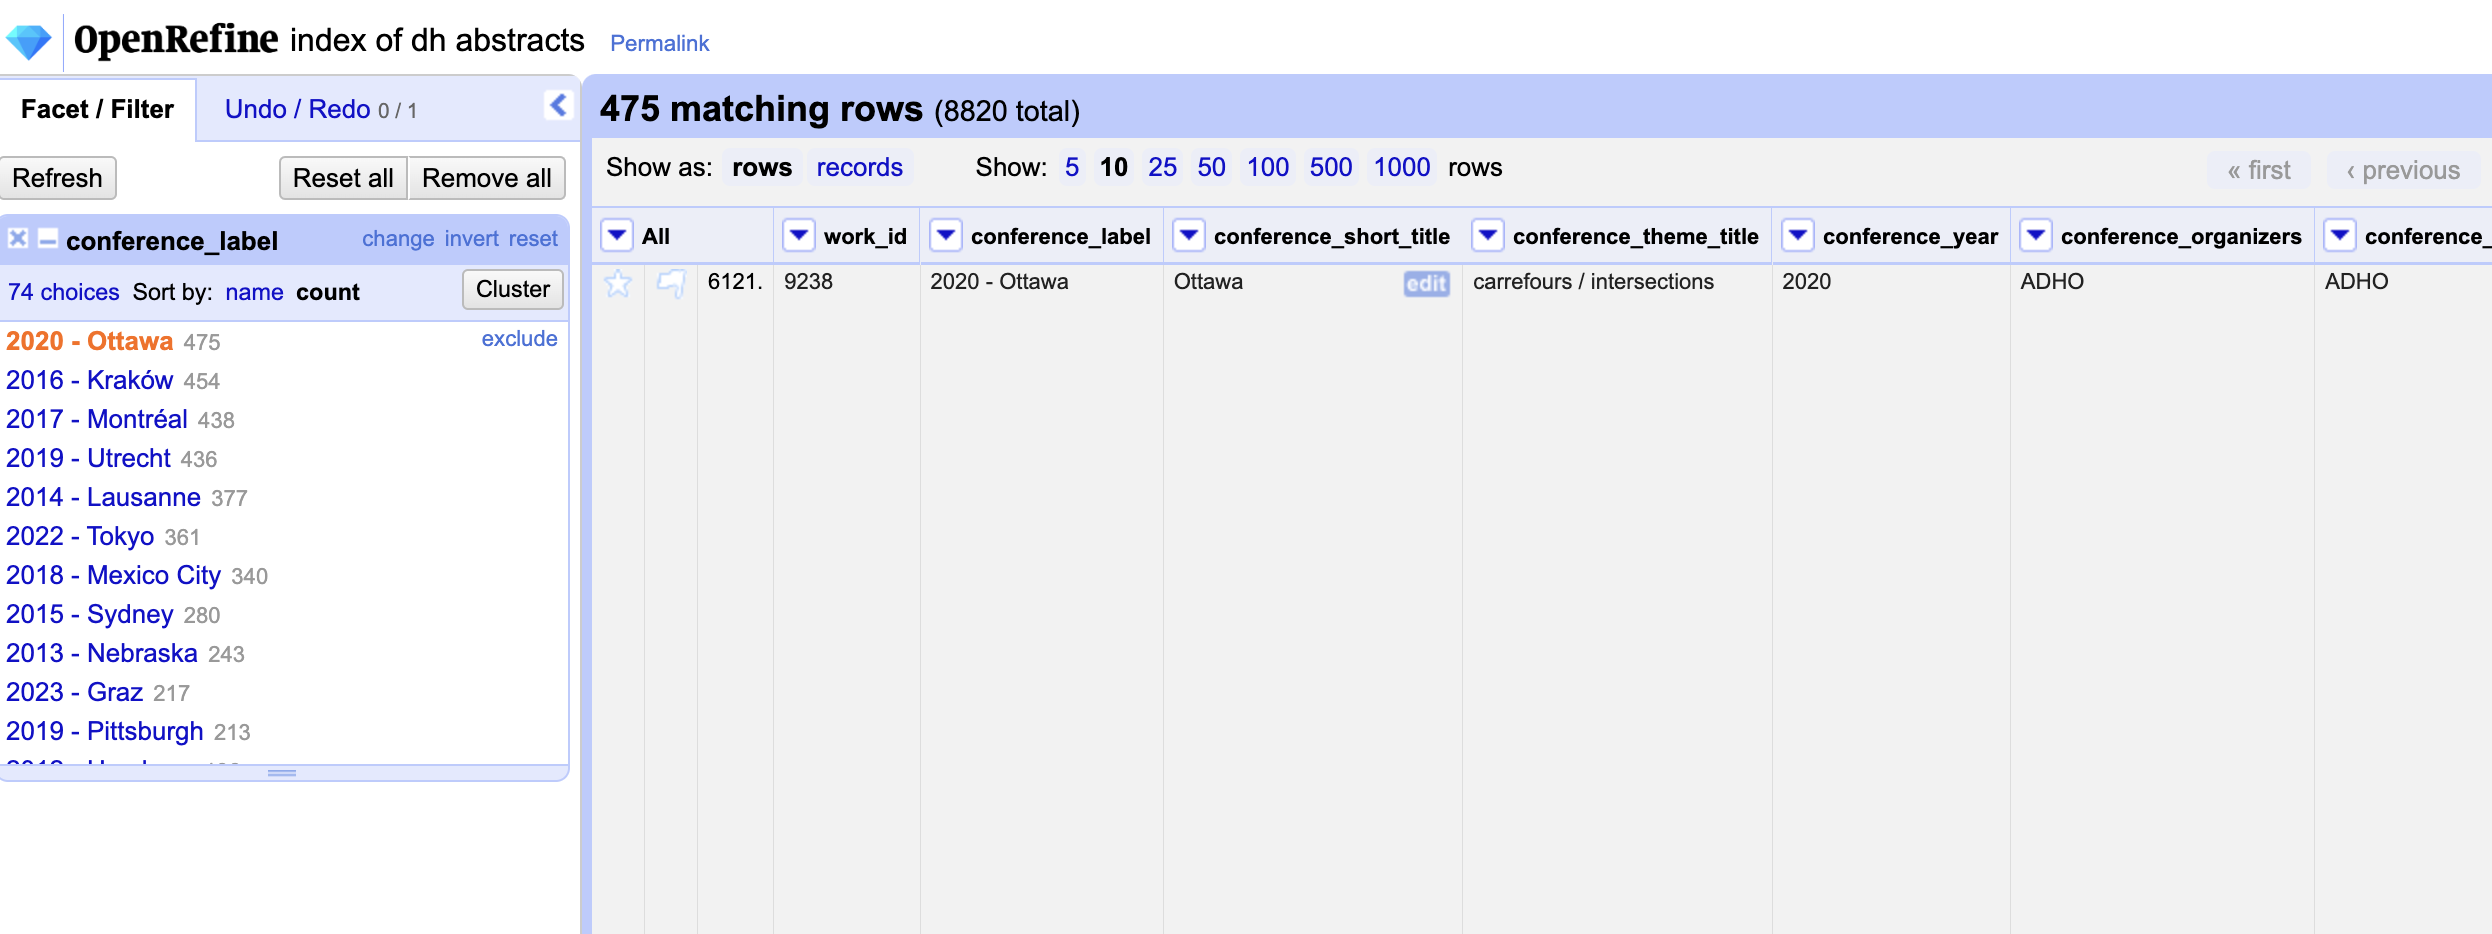2492x934 pixels.
Task: Minimize the conference_label facet
Action: point(47,239)
